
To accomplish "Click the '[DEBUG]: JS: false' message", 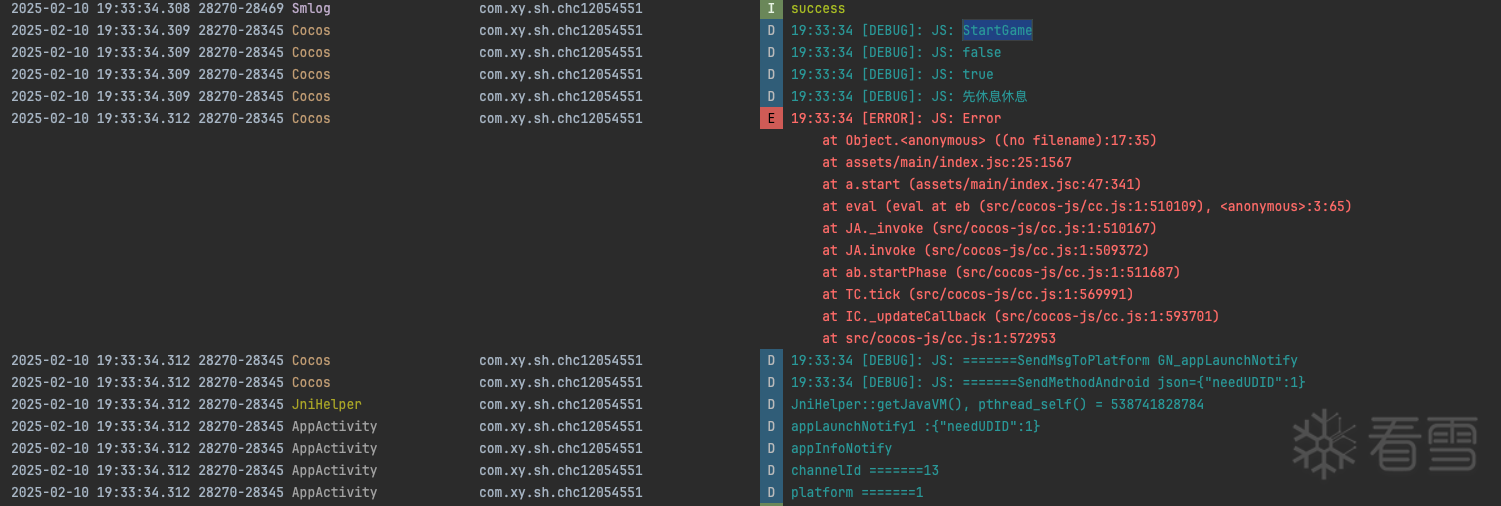I will 896,52.
